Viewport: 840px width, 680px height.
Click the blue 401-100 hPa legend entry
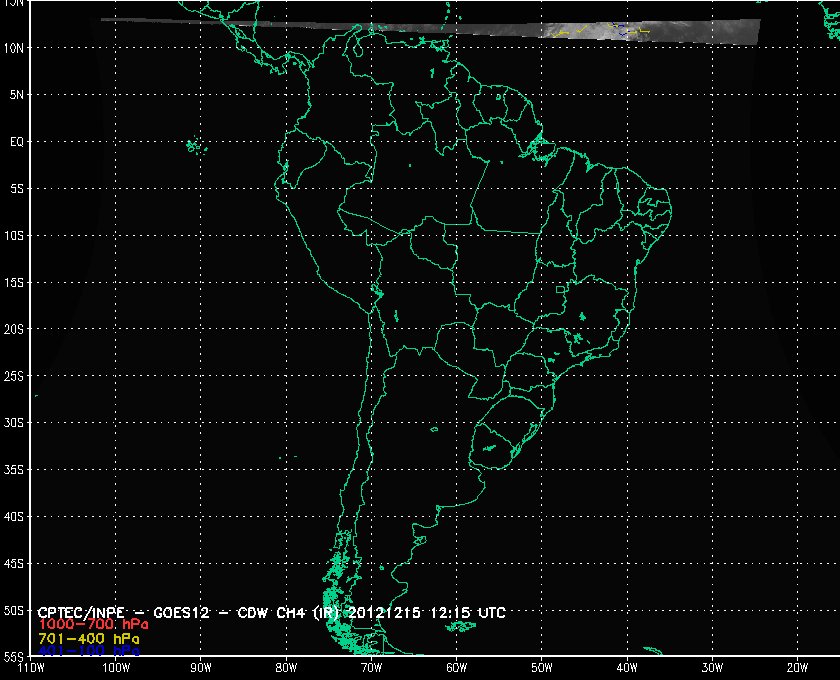point(88,650)
